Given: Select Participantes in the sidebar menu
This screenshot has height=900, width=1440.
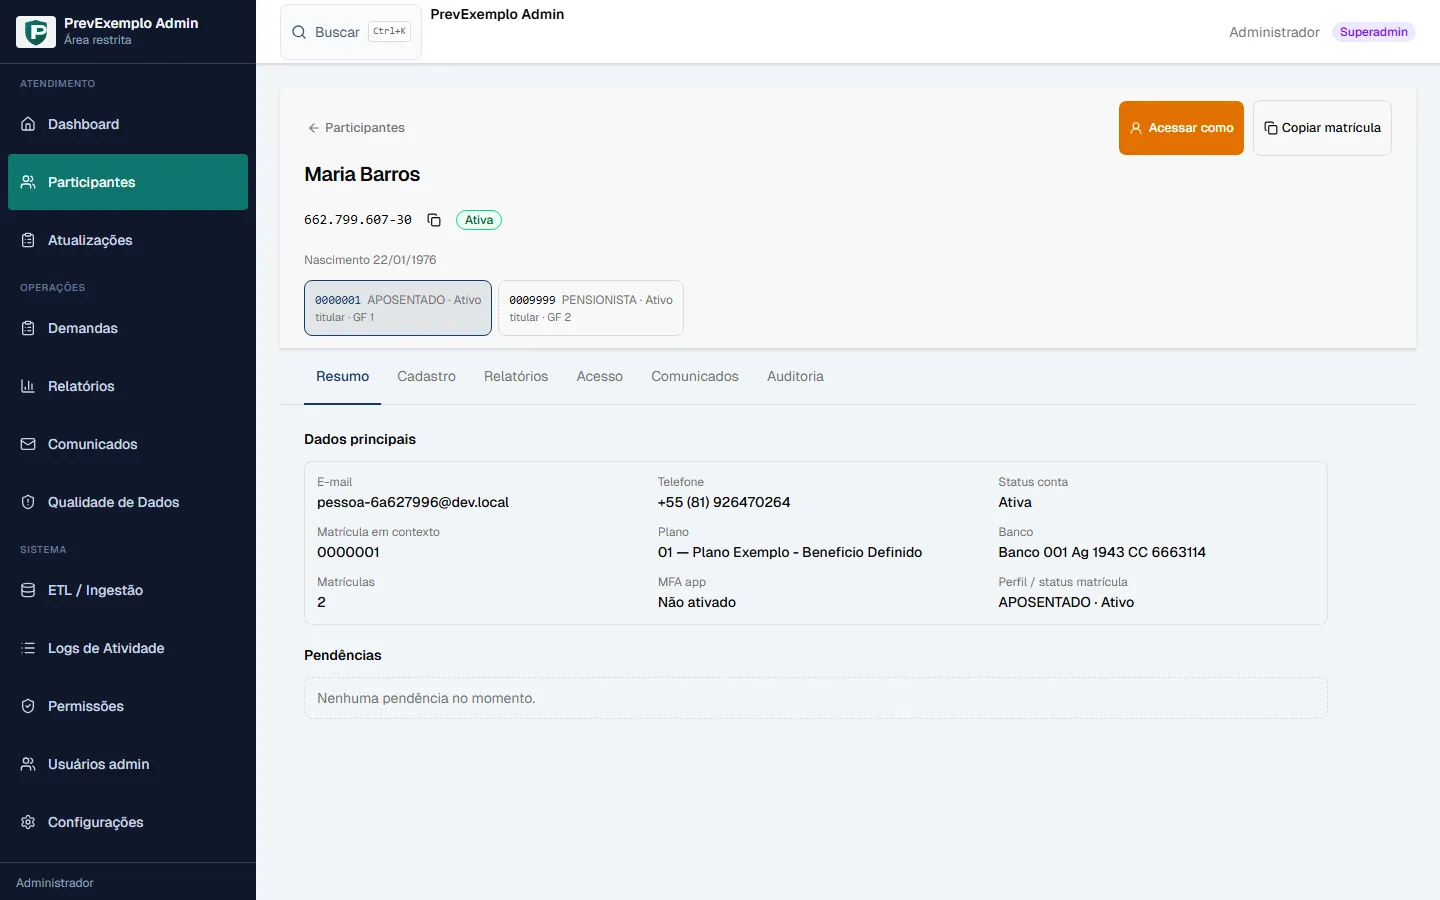Looking at the screenshot, I should [x=128, y=182].
